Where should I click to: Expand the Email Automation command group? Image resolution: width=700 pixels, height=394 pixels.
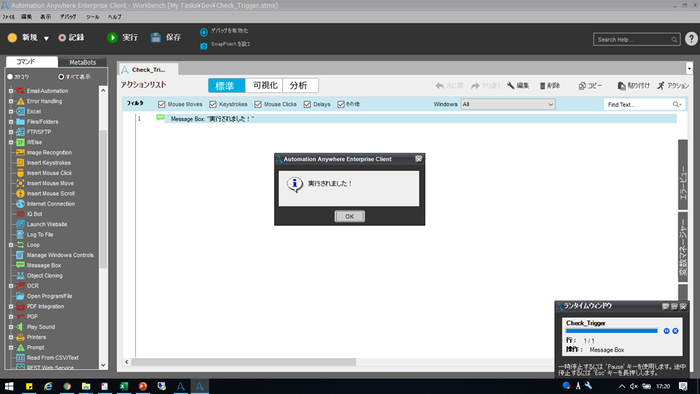[x=11, y=91]
